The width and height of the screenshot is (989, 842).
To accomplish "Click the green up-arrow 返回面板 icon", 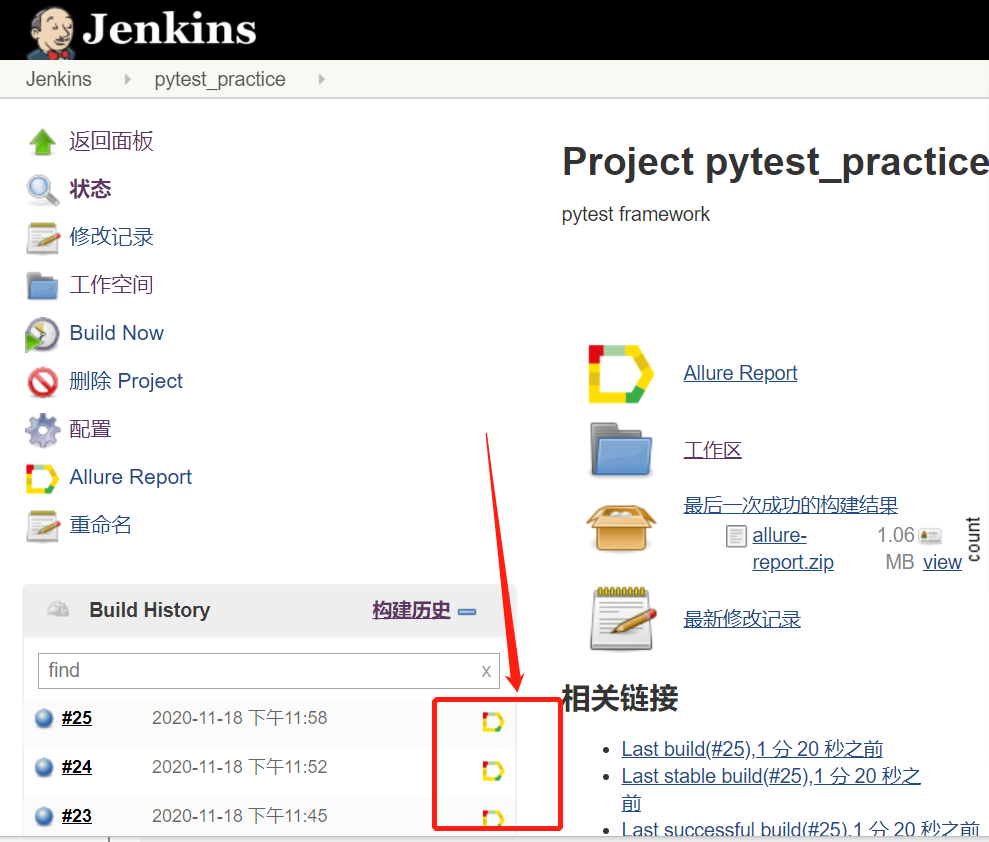I will click(x=42, y=142).
